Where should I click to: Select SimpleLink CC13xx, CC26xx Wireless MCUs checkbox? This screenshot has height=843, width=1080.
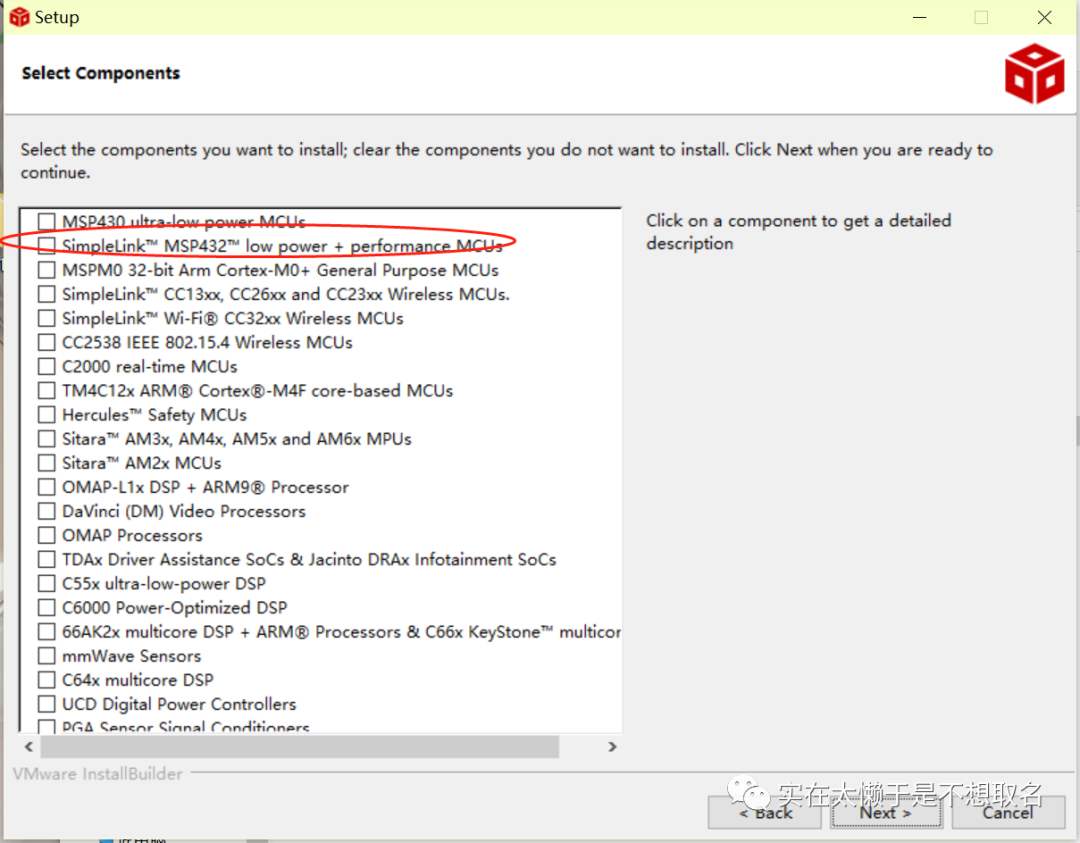(x=47, y=294)
